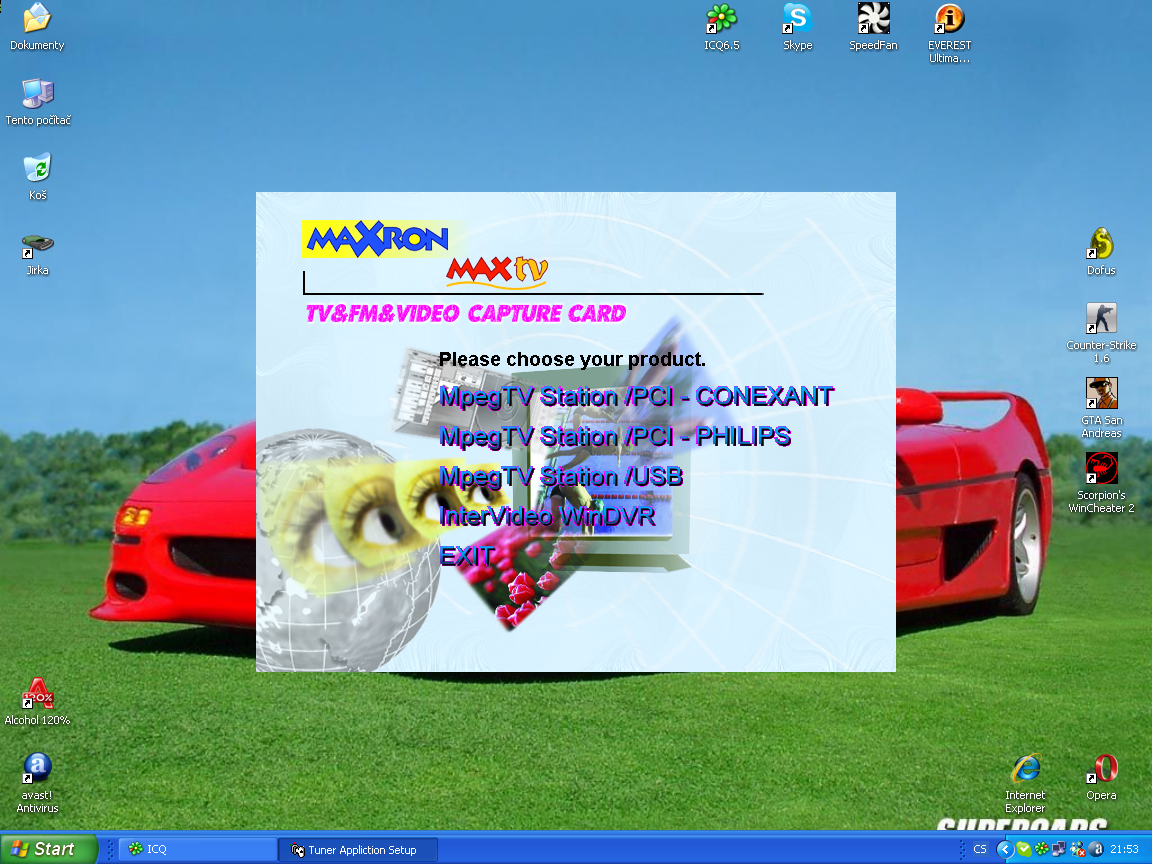Select the Dofus game desktop icon

coord(1101,252)
